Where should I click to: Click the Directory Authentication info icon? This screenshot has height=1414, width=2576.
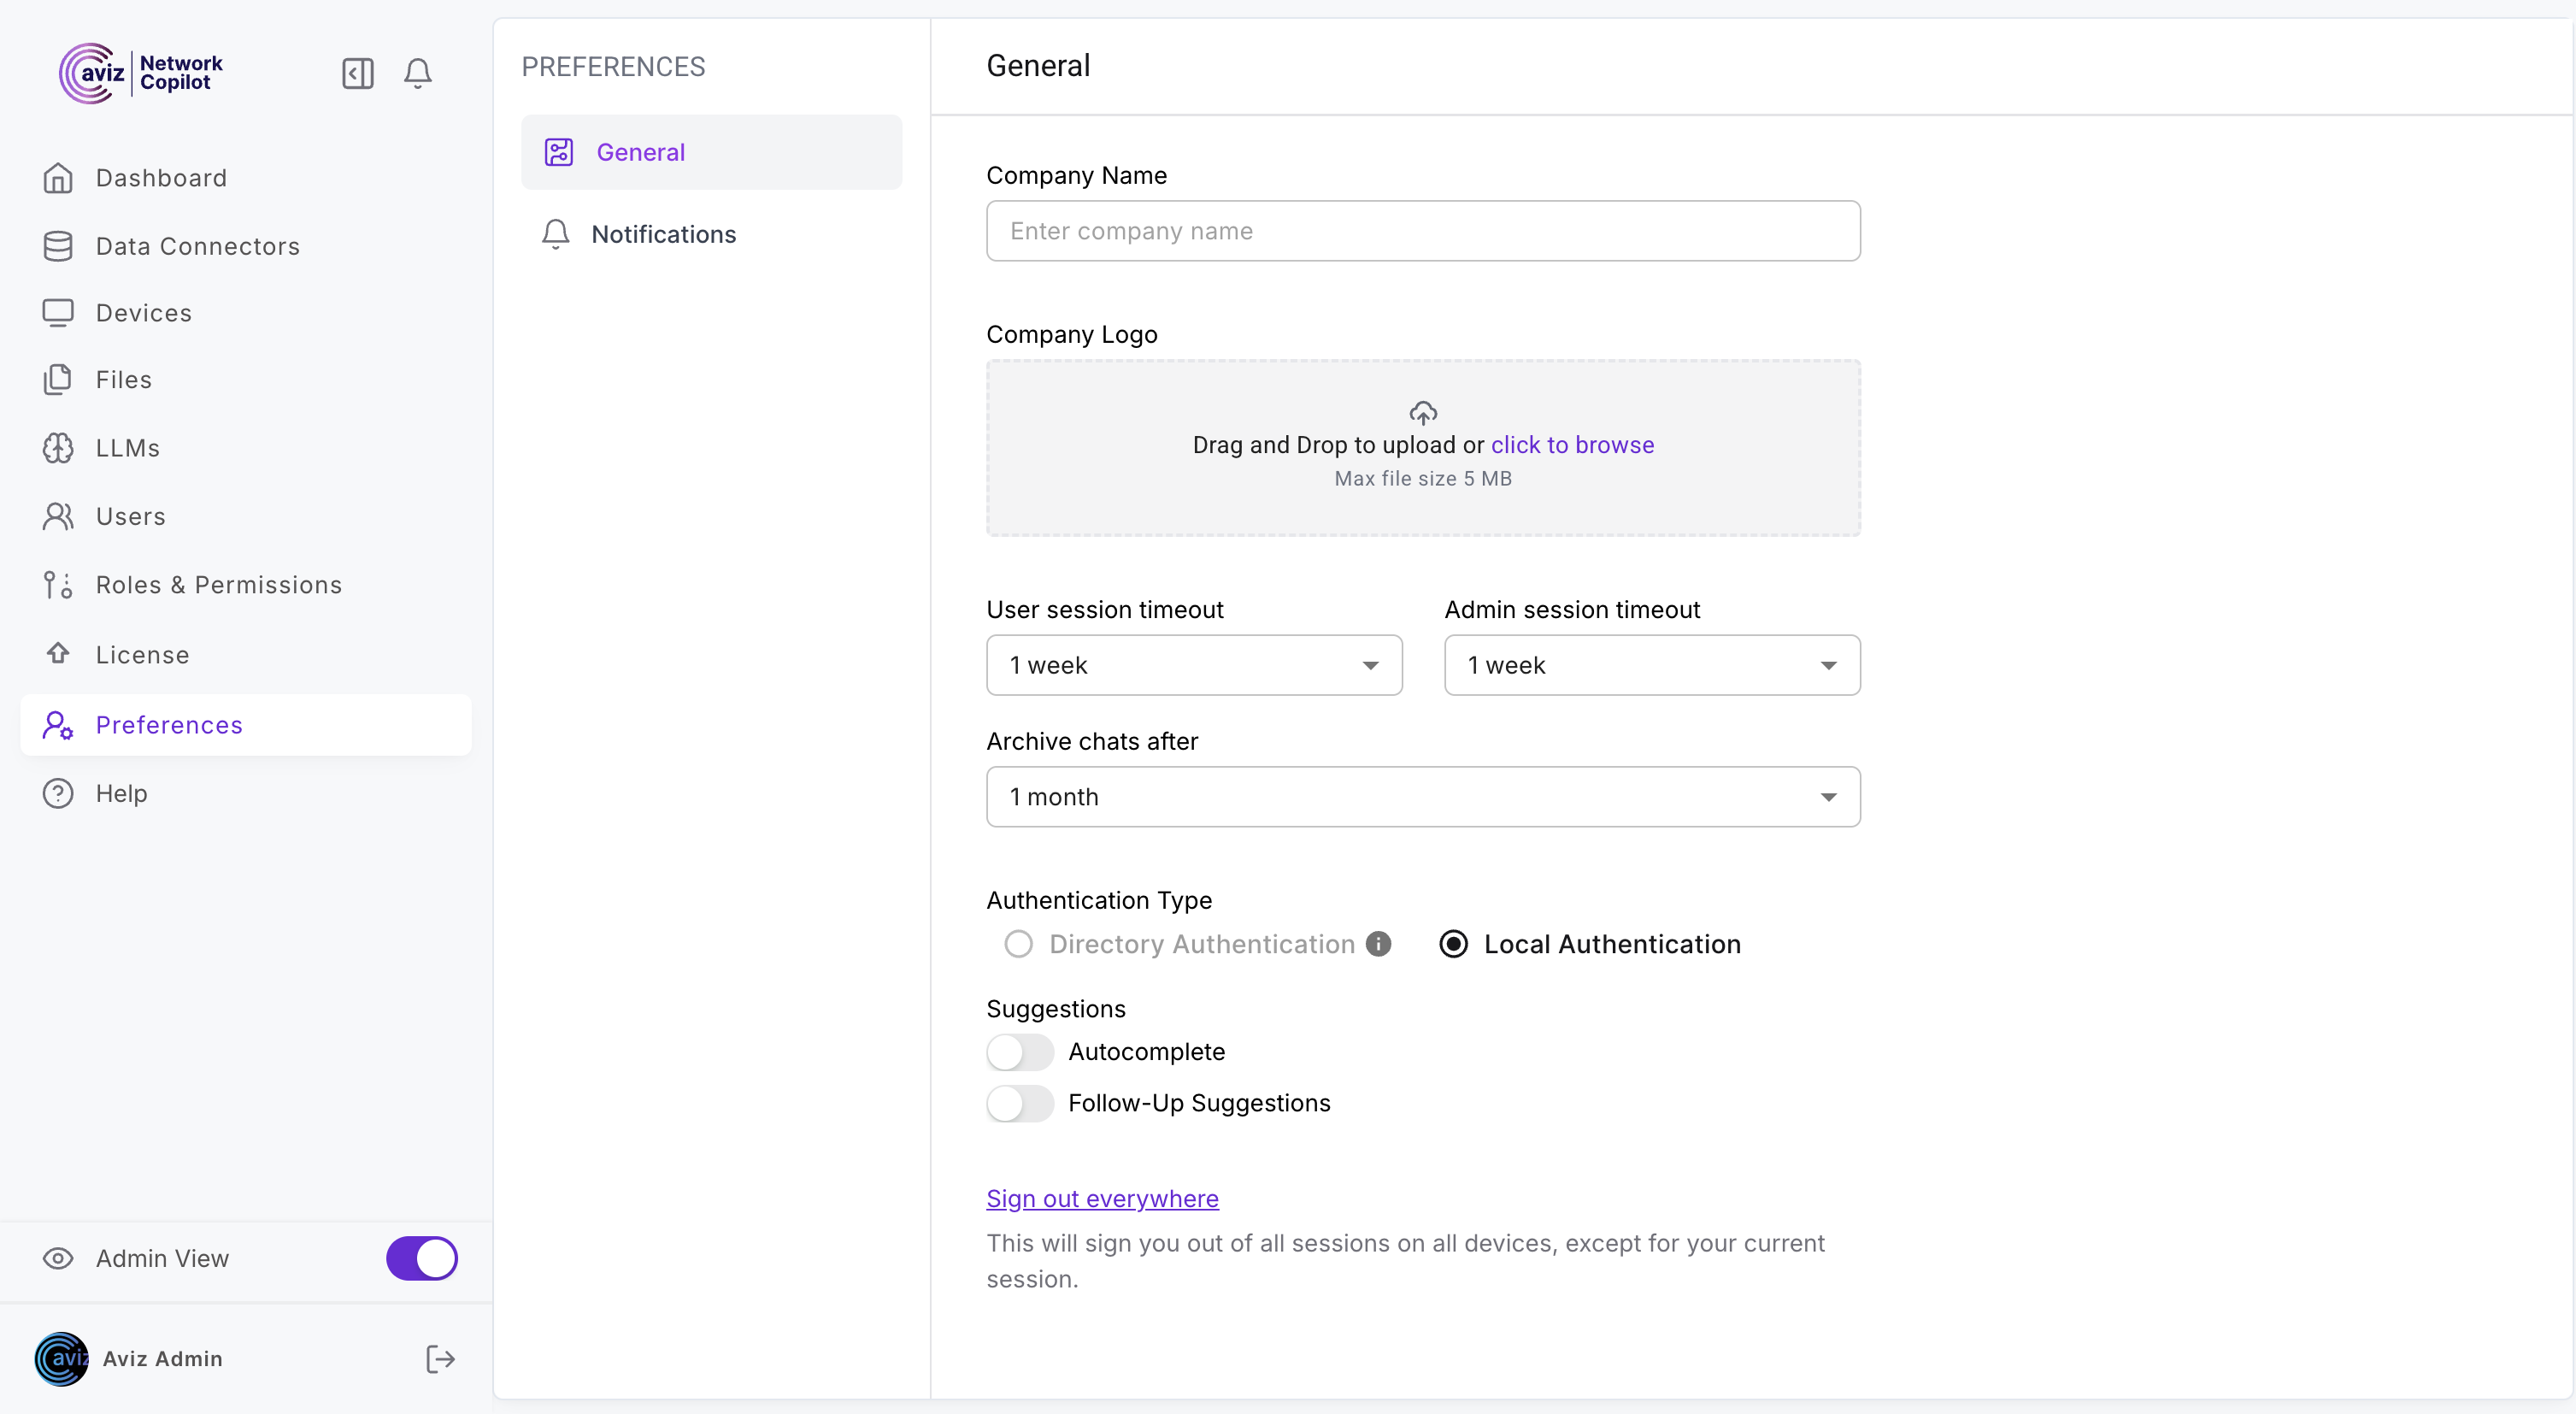point(1378,944)
